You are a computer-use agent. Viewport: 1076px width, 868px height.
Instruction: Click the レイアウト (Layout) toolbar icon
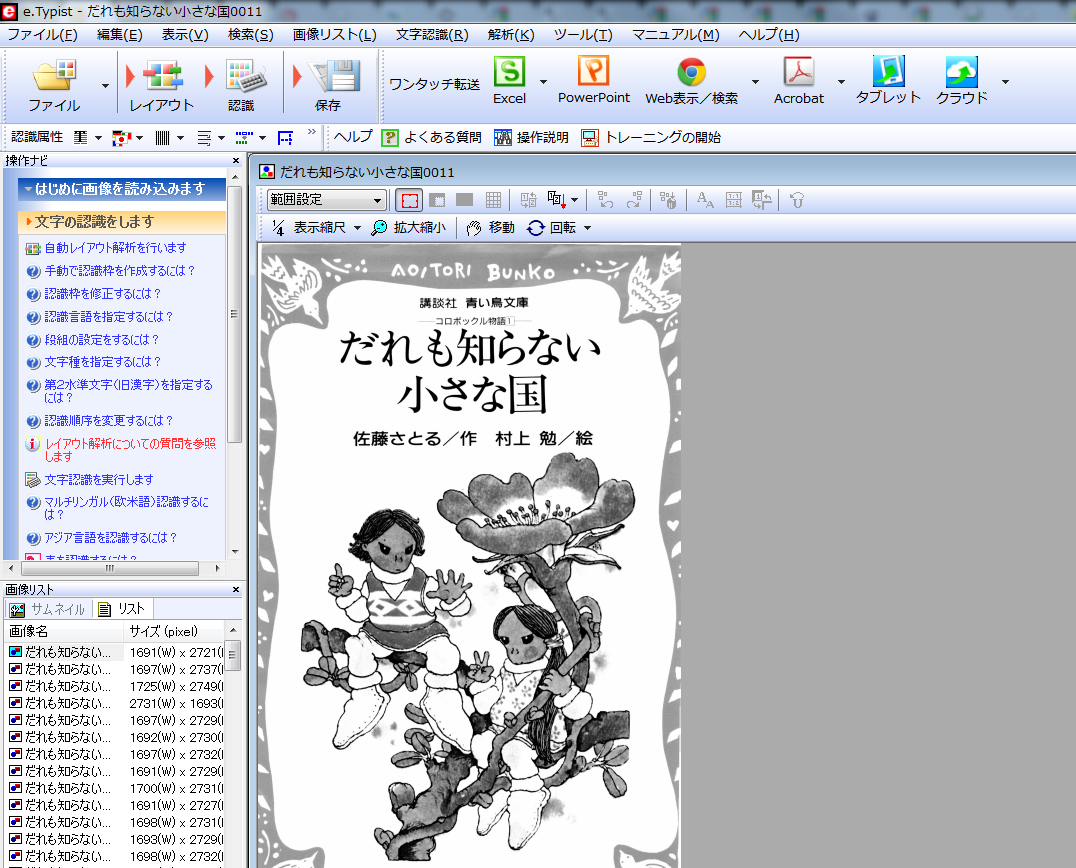[161, 78]
